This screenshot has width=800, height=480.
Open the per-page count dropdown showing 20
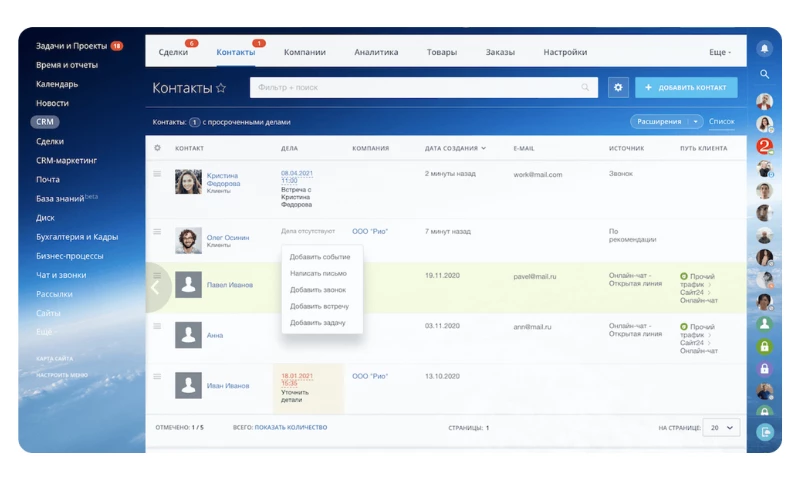(720, 427)
